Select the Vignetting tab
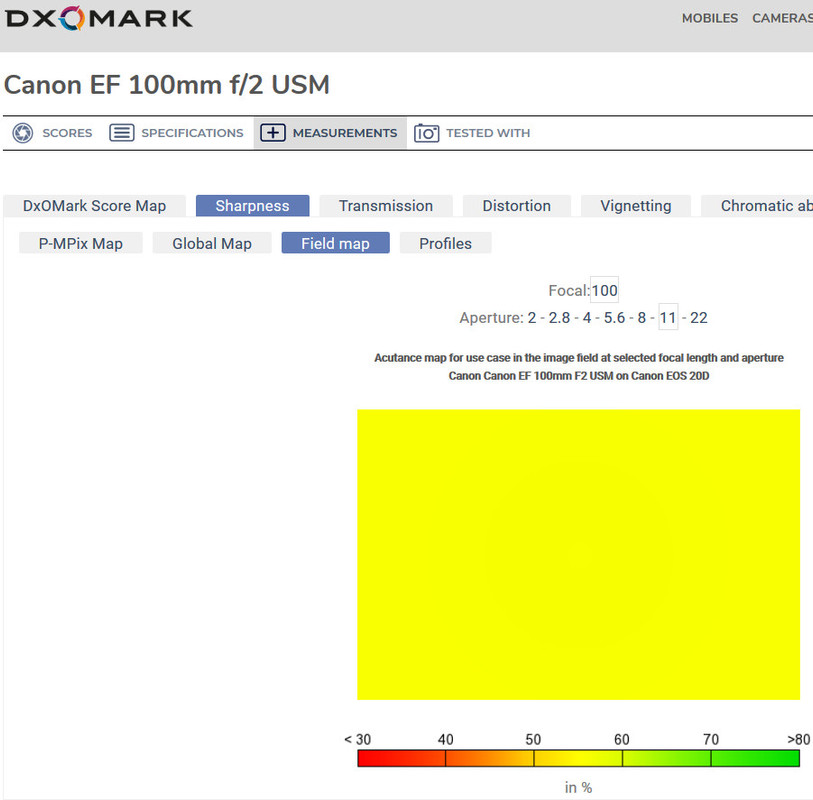813x800 pixels. click(x=636, y=206)
